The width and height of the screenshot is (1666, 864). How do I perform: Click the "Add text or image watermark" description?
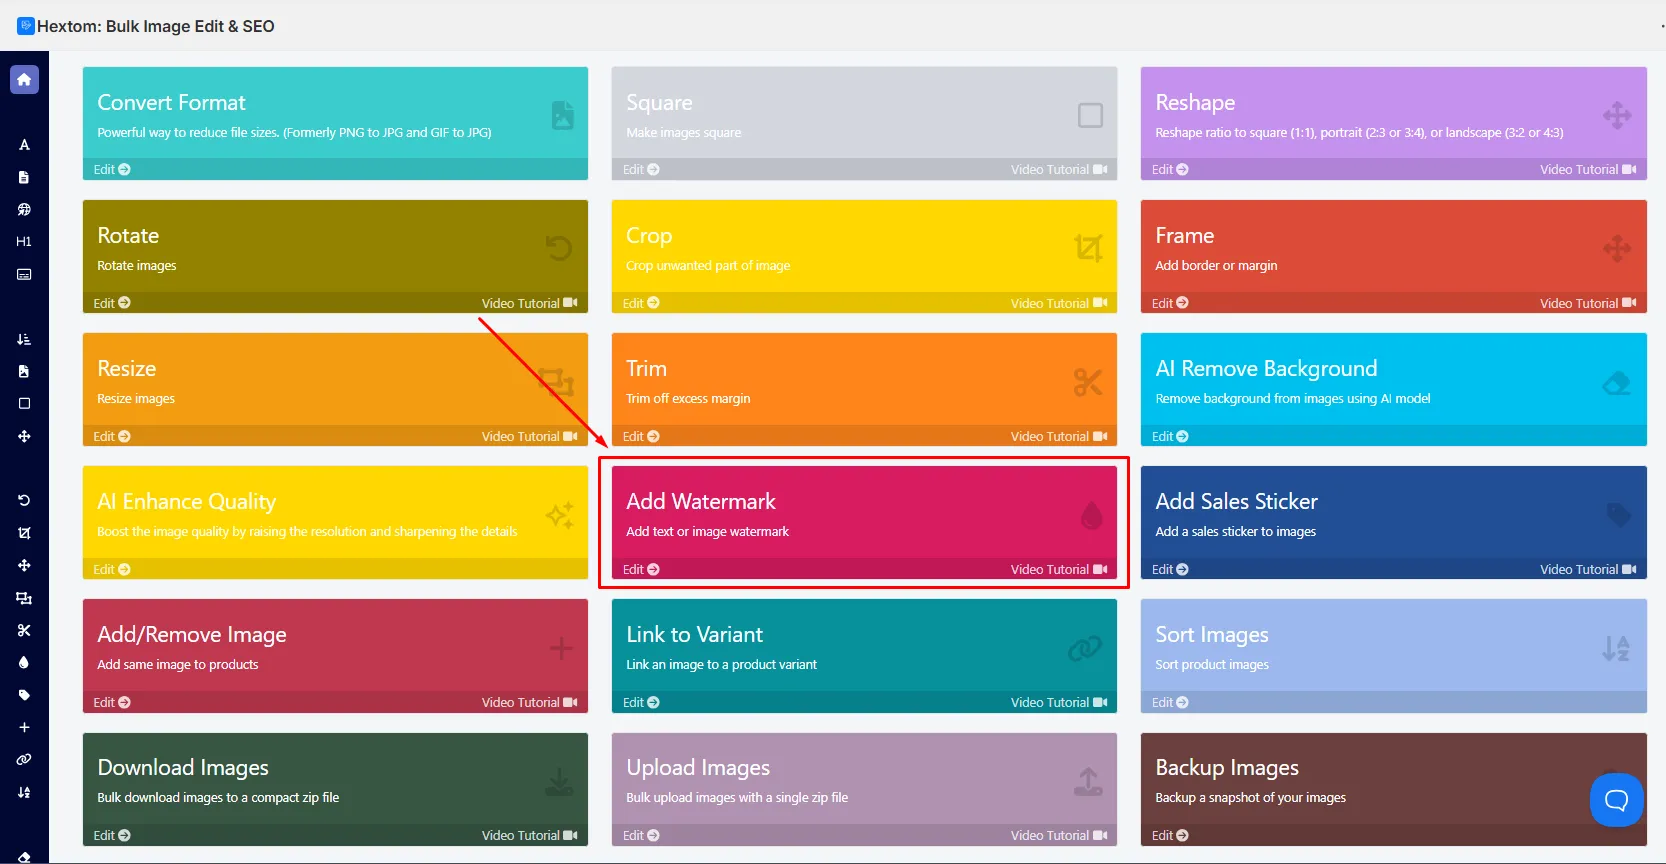point(708,531)
